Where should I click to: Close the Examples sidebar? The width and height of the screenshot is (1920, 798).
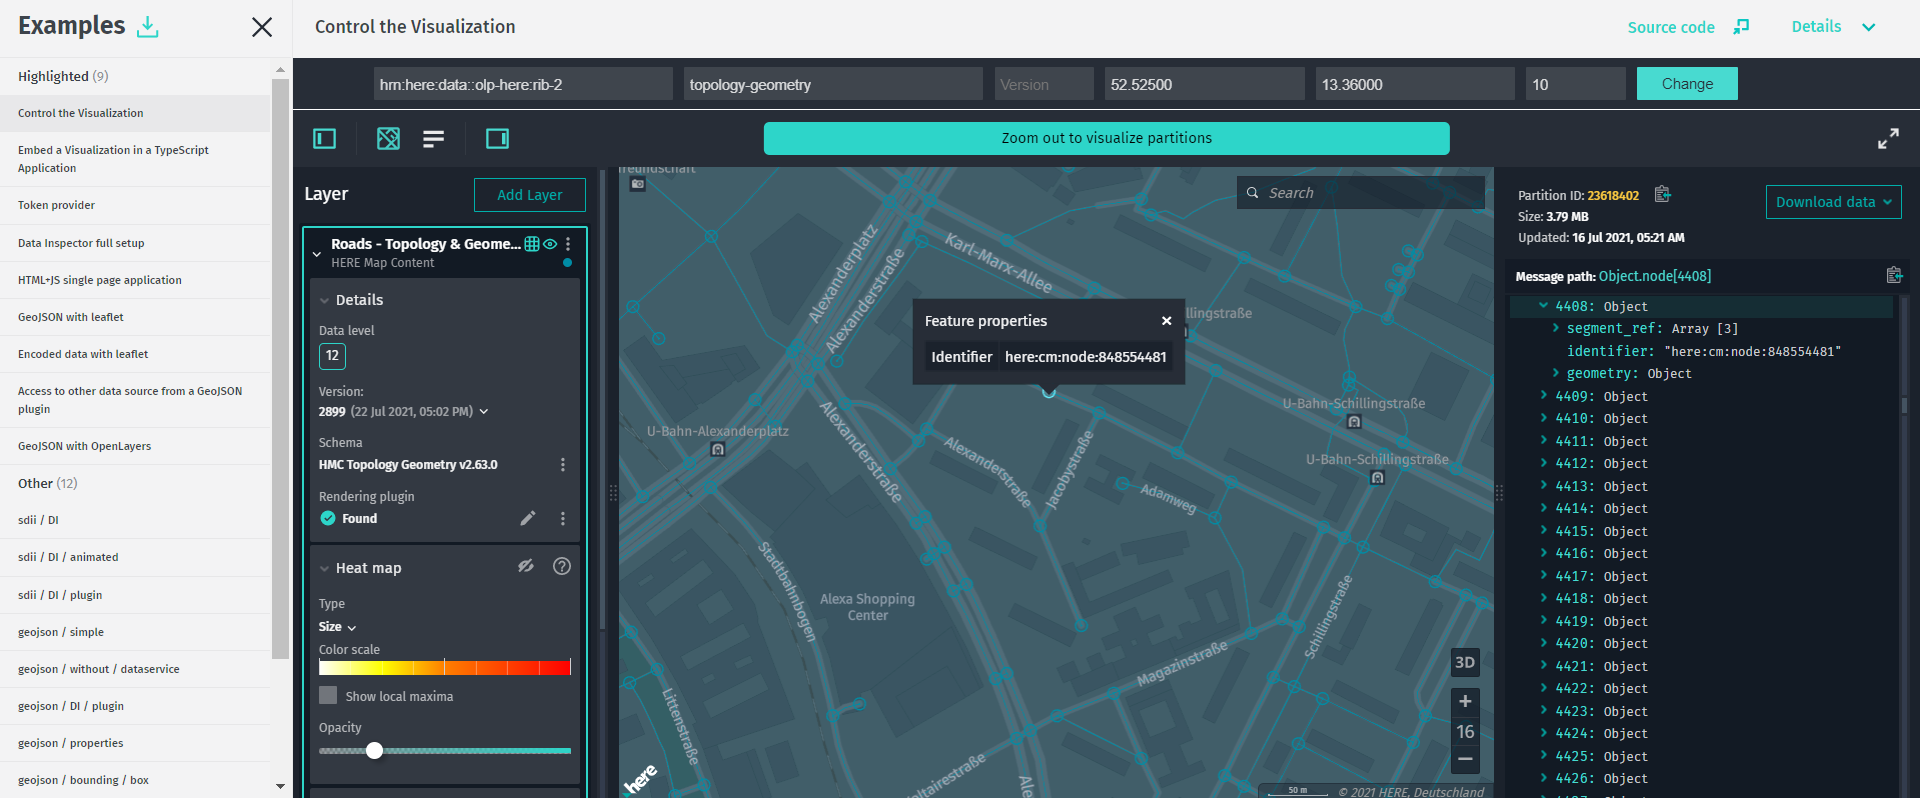click(262, 27)
